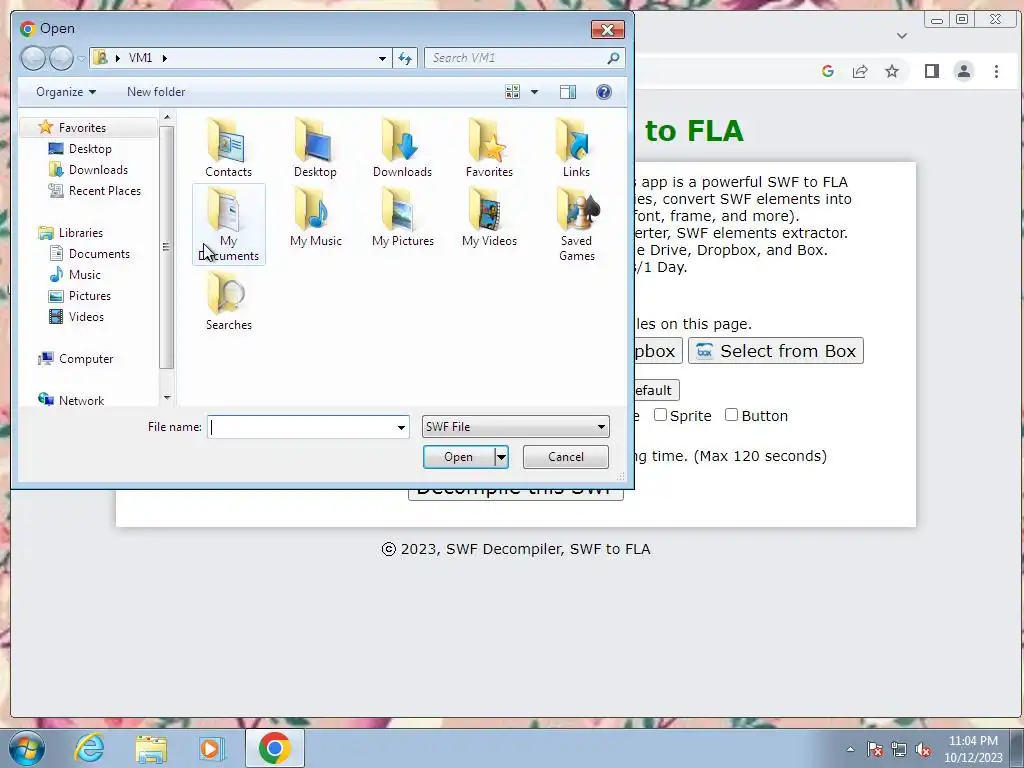This screenshot has height=768, width=1024.
Task: Click the Google G icon in address bar
Action: [828, 71]
